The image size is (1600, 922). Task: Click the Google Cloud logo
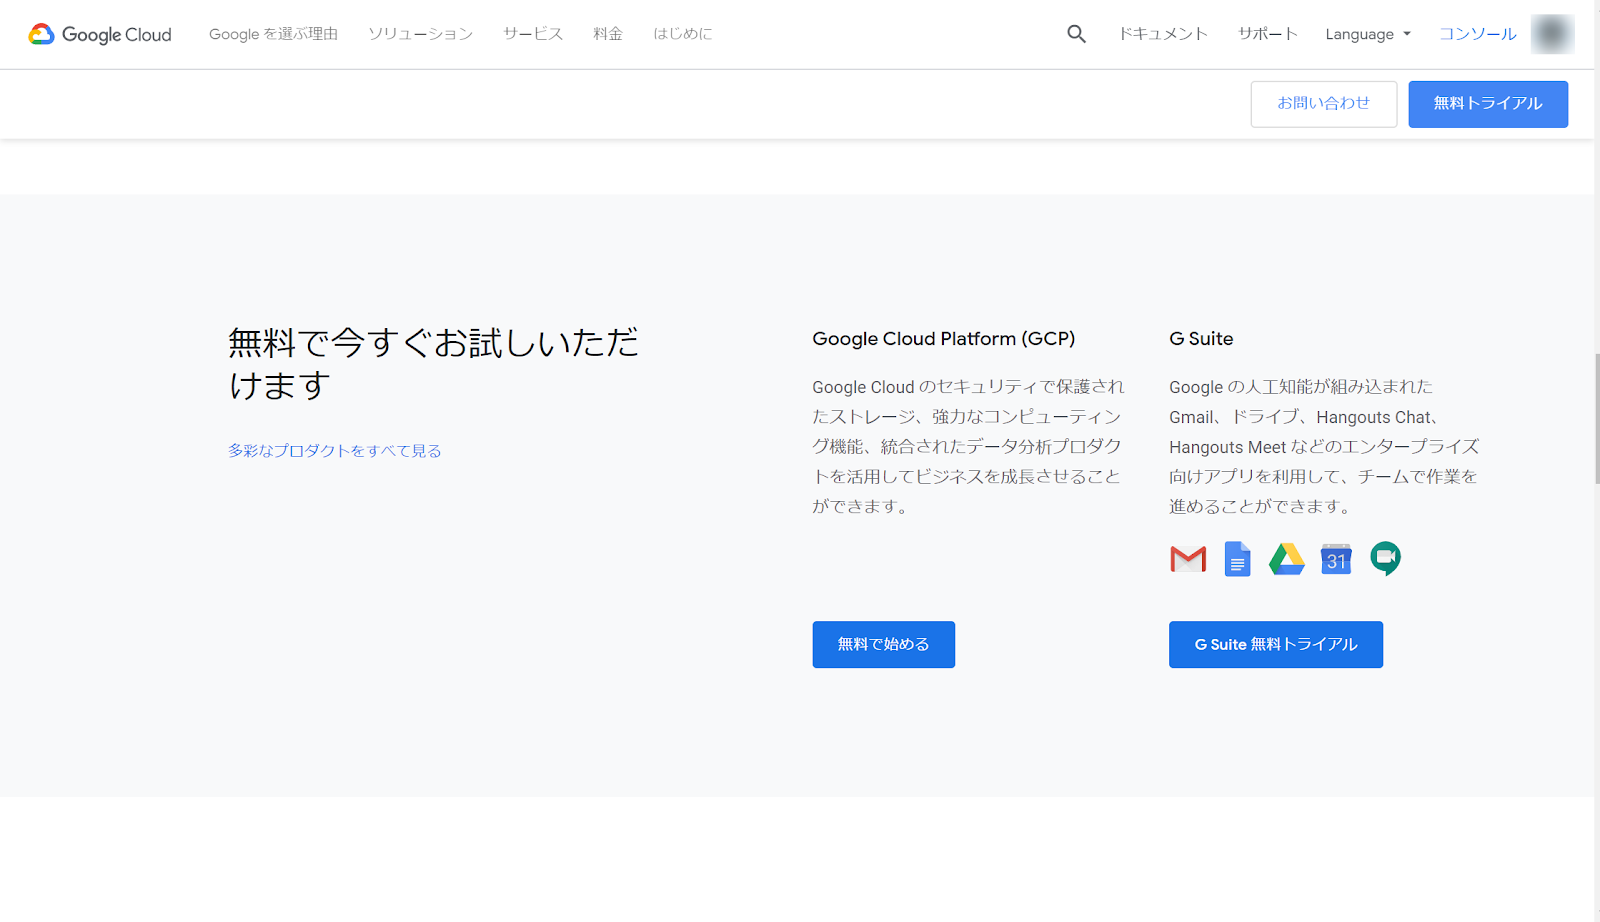coord(100,34)
